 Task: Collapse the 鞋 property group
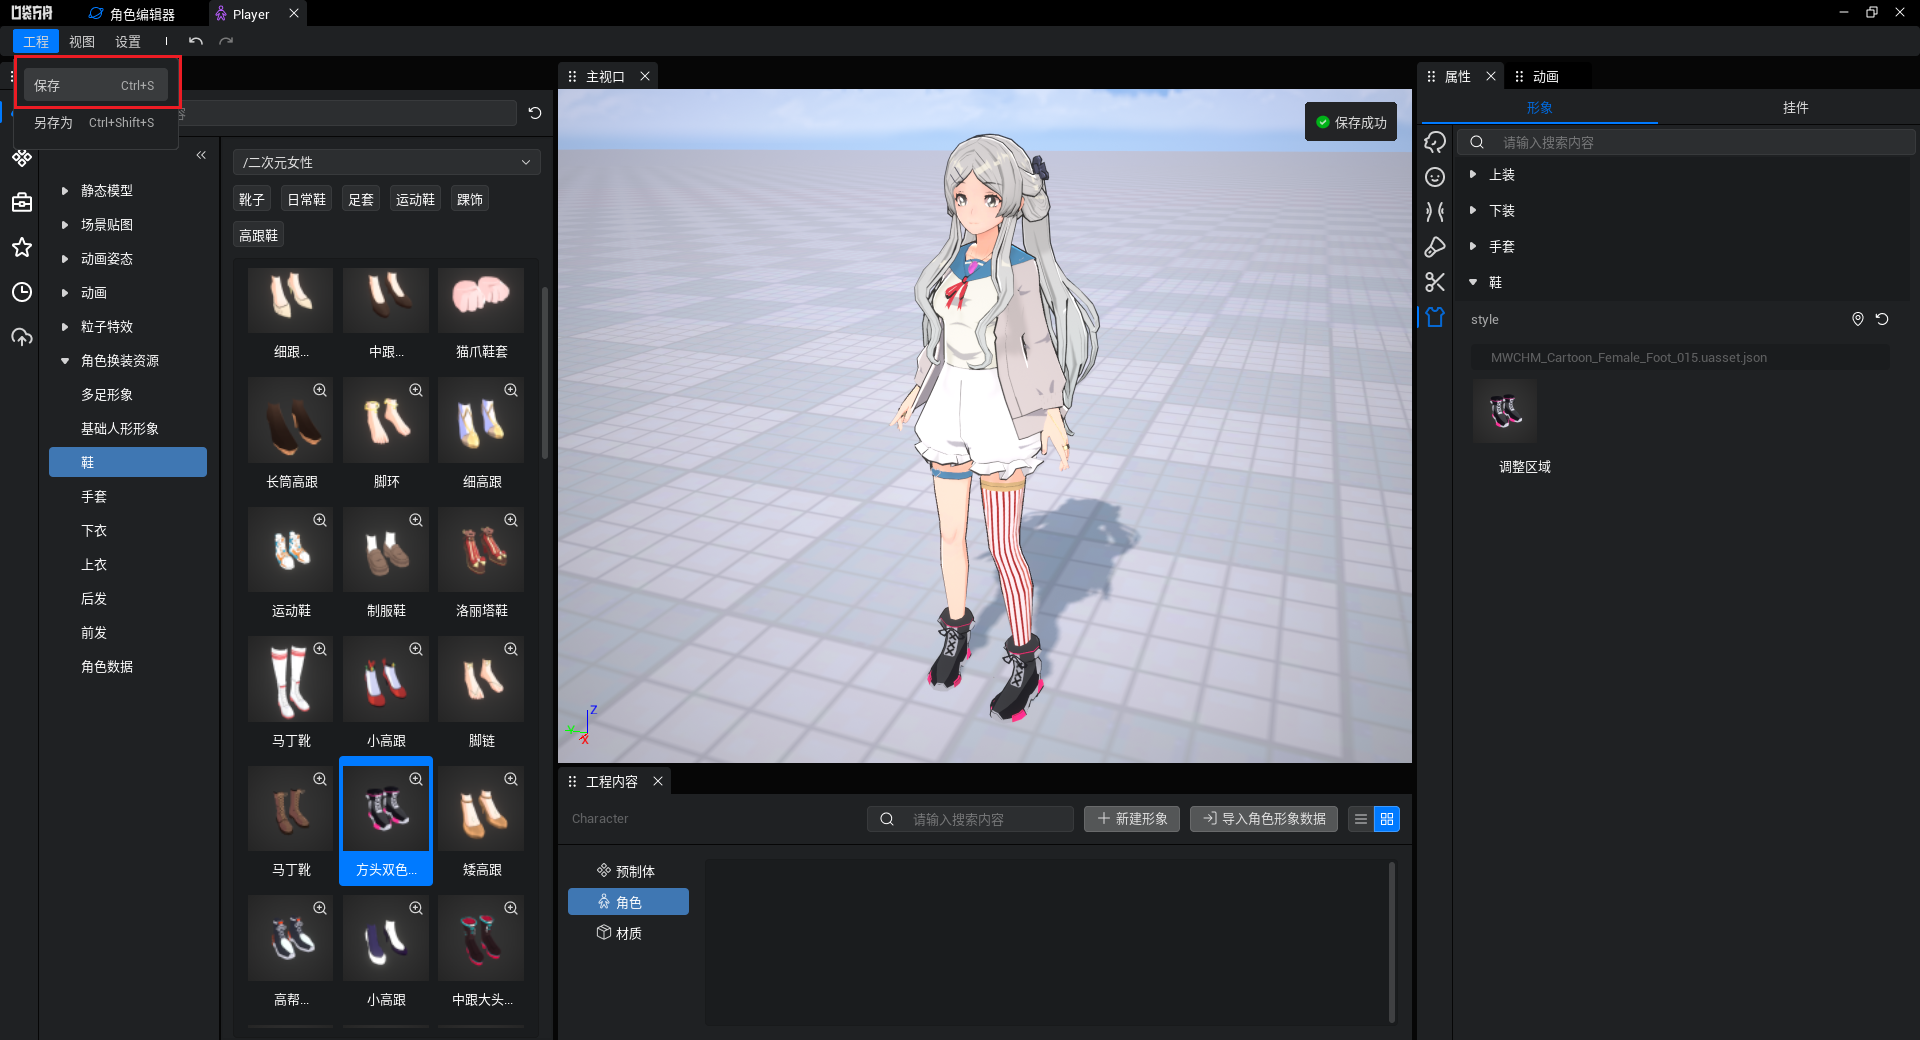coord(1473,282)
